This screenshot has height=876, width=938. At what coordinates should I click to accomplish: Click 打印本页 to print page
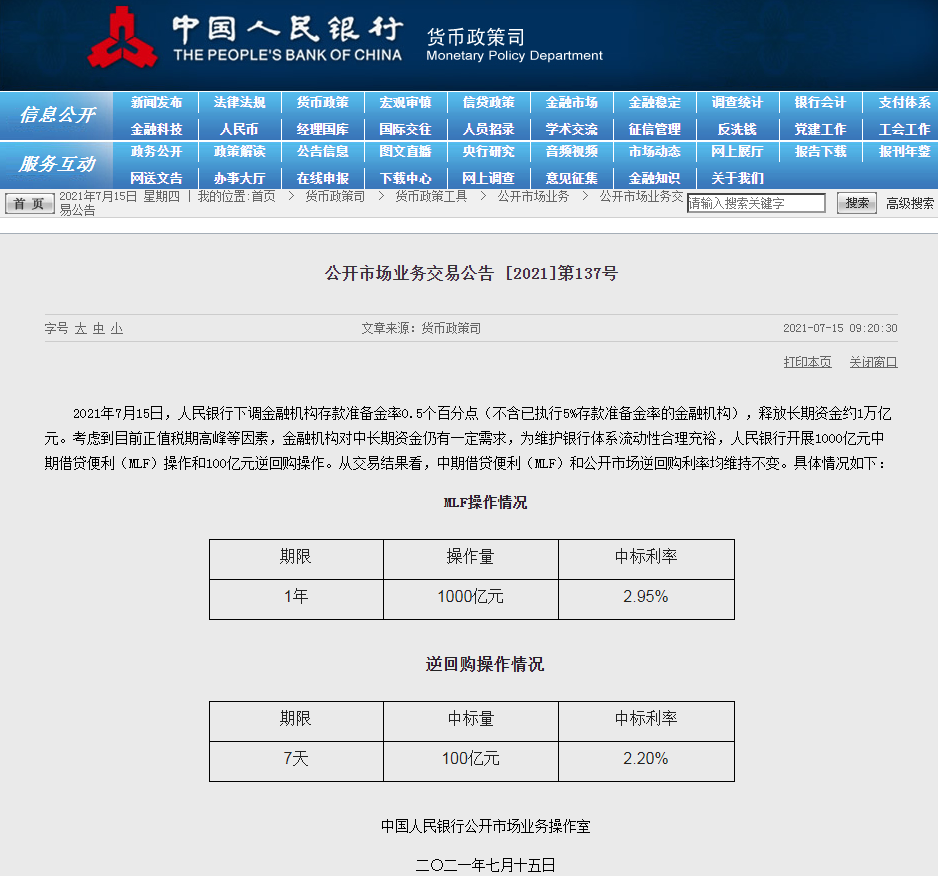[x=807, y=362]
